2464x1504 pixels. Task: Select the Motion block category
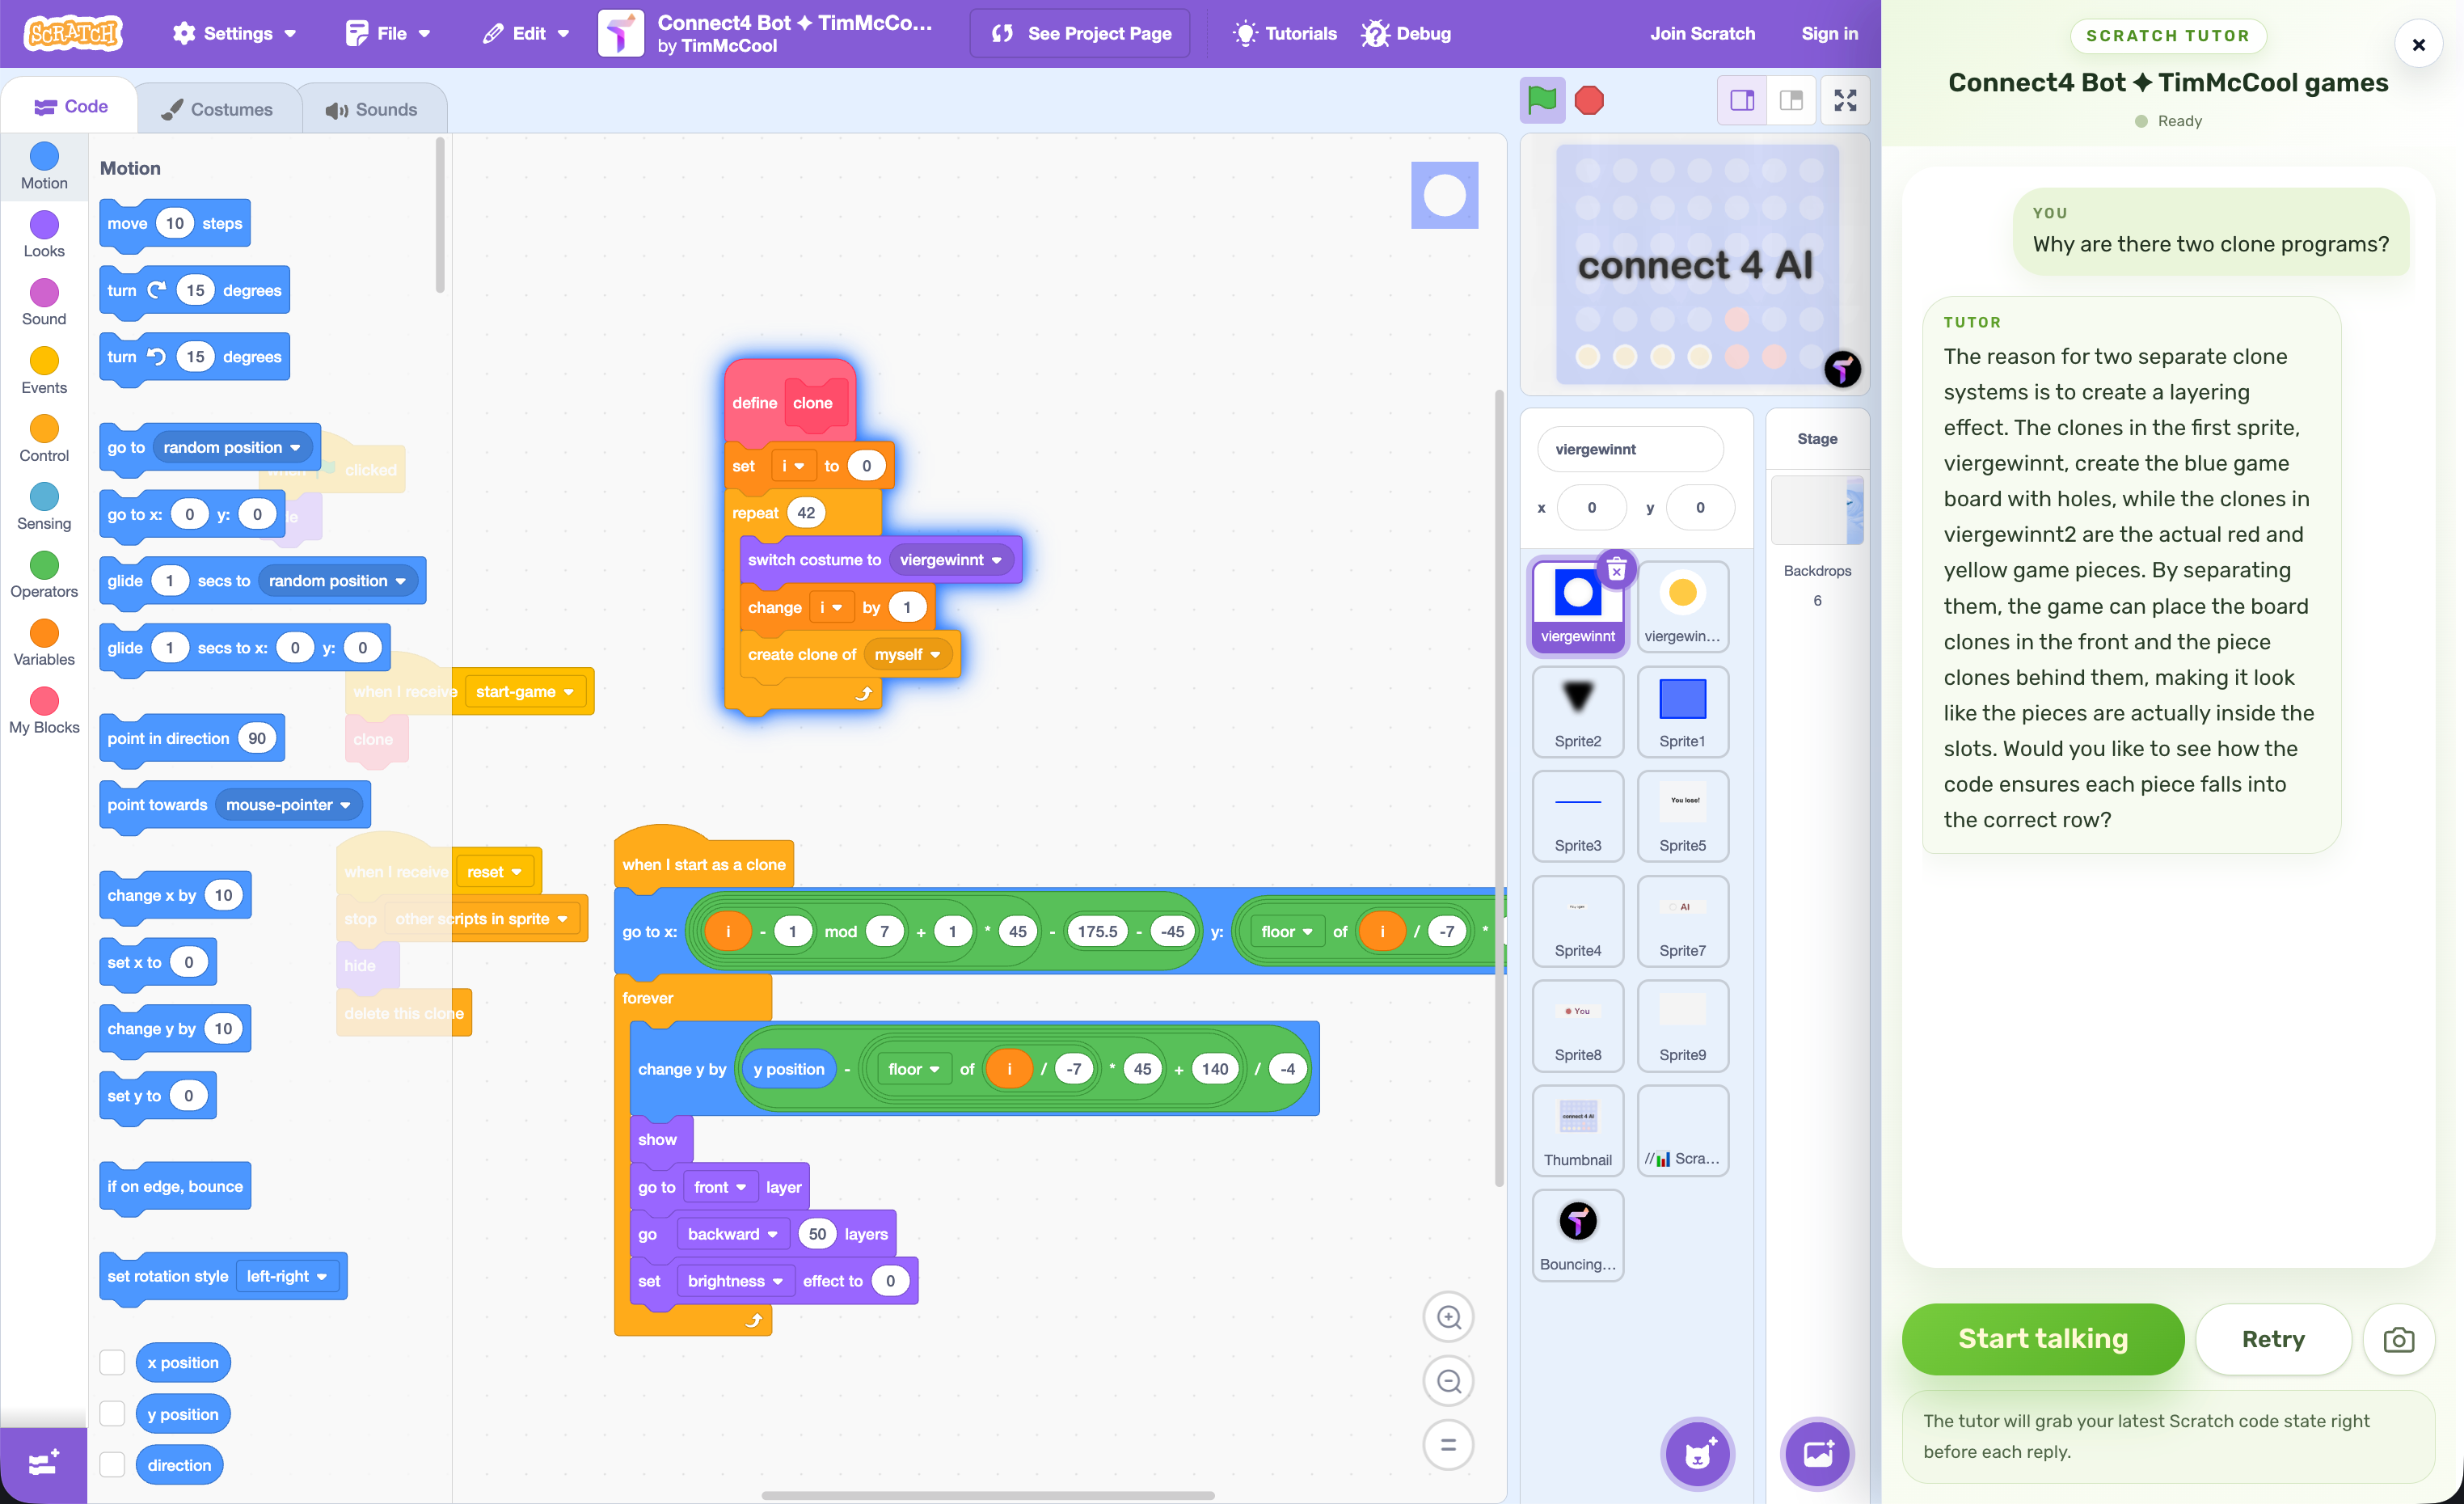coord(44,166)
